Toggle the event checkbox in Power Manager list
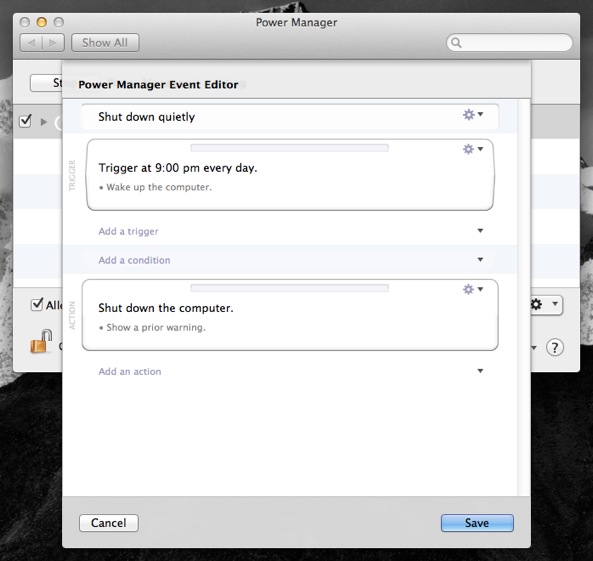This screenshot has height=561, width=593. coord(25,121)
